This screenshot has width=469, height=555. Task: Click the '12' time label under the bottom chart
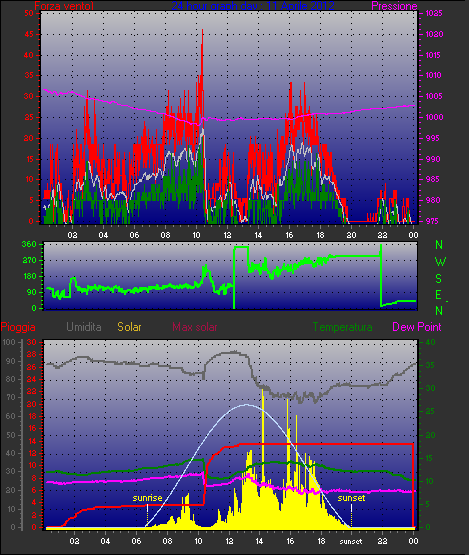coord(229,541)
